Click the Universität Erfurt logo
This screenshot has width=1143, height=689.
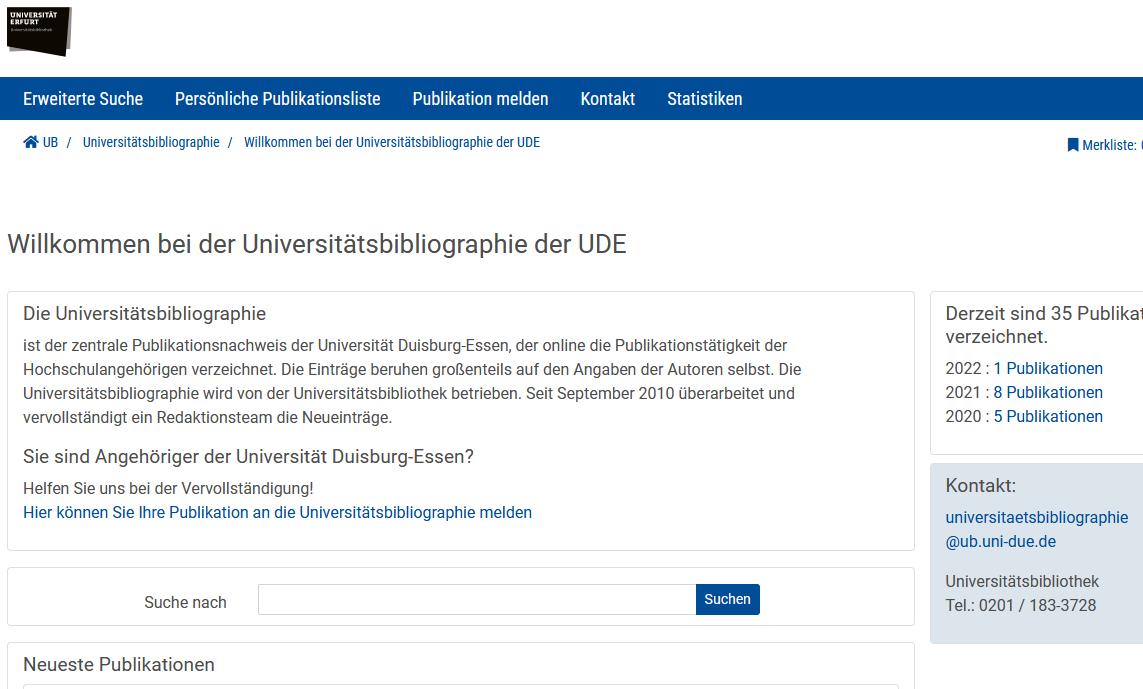click(x=39, y=30)
